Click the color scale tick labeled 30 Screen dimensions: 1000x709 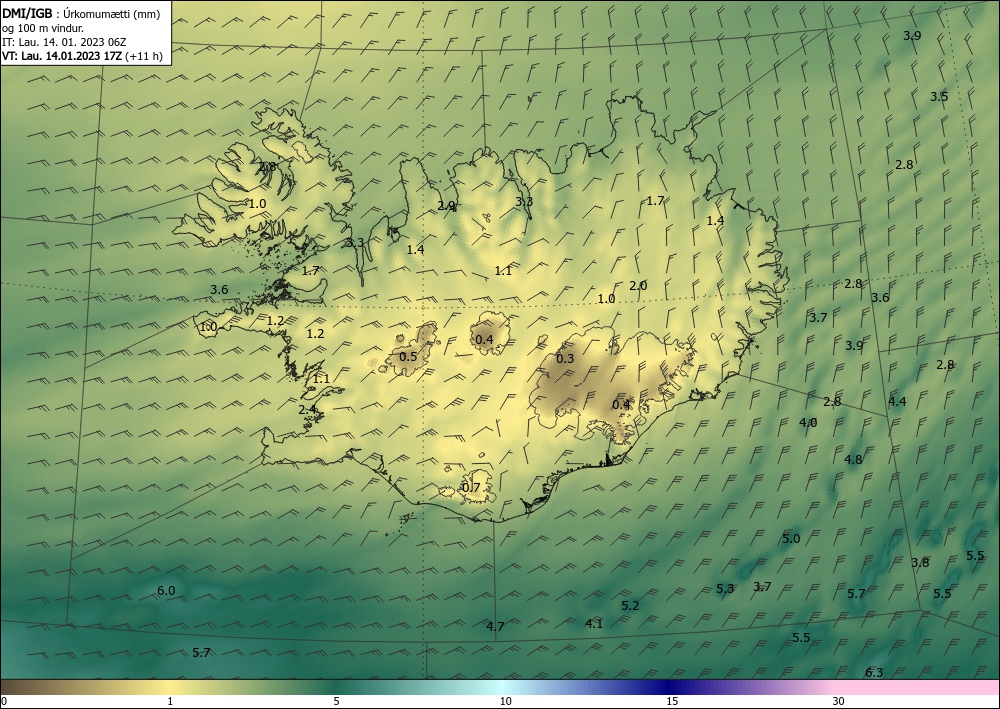pos(839,701)
